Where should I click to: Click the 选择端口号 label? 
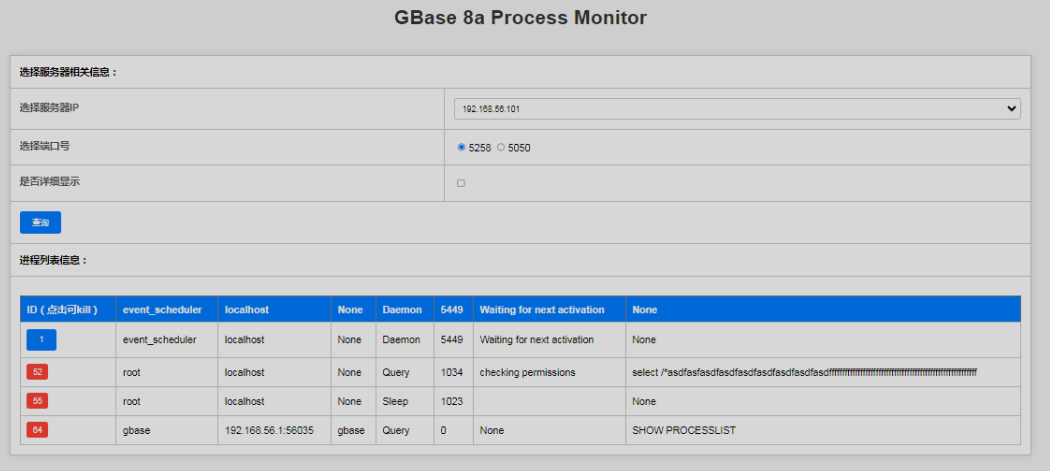click(x=45, y=145)
